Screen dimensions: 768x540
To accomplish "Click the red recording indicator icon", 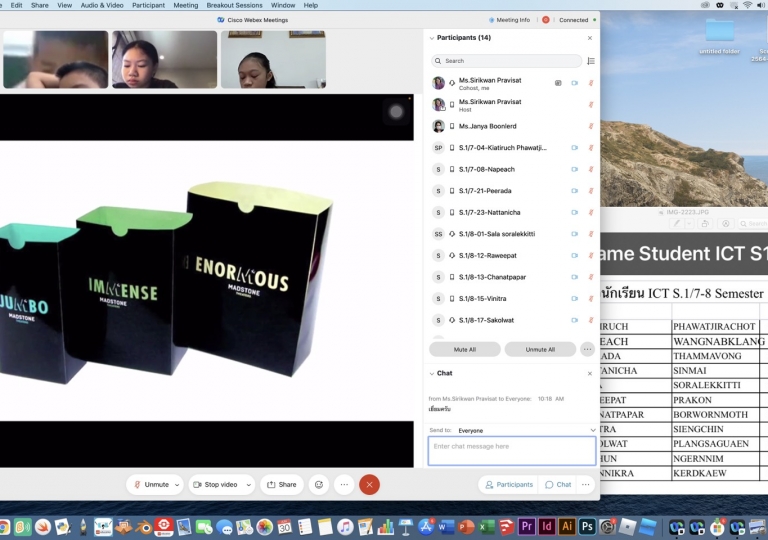I will coord(546,20).
